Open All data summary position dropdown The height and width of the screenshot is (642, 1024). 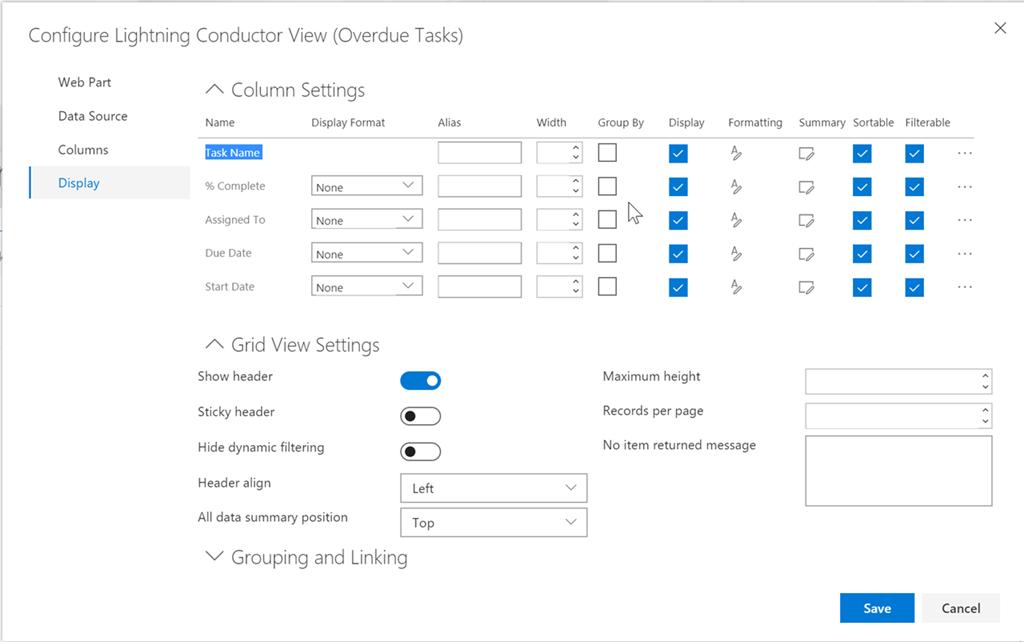(x=494, y=522)
